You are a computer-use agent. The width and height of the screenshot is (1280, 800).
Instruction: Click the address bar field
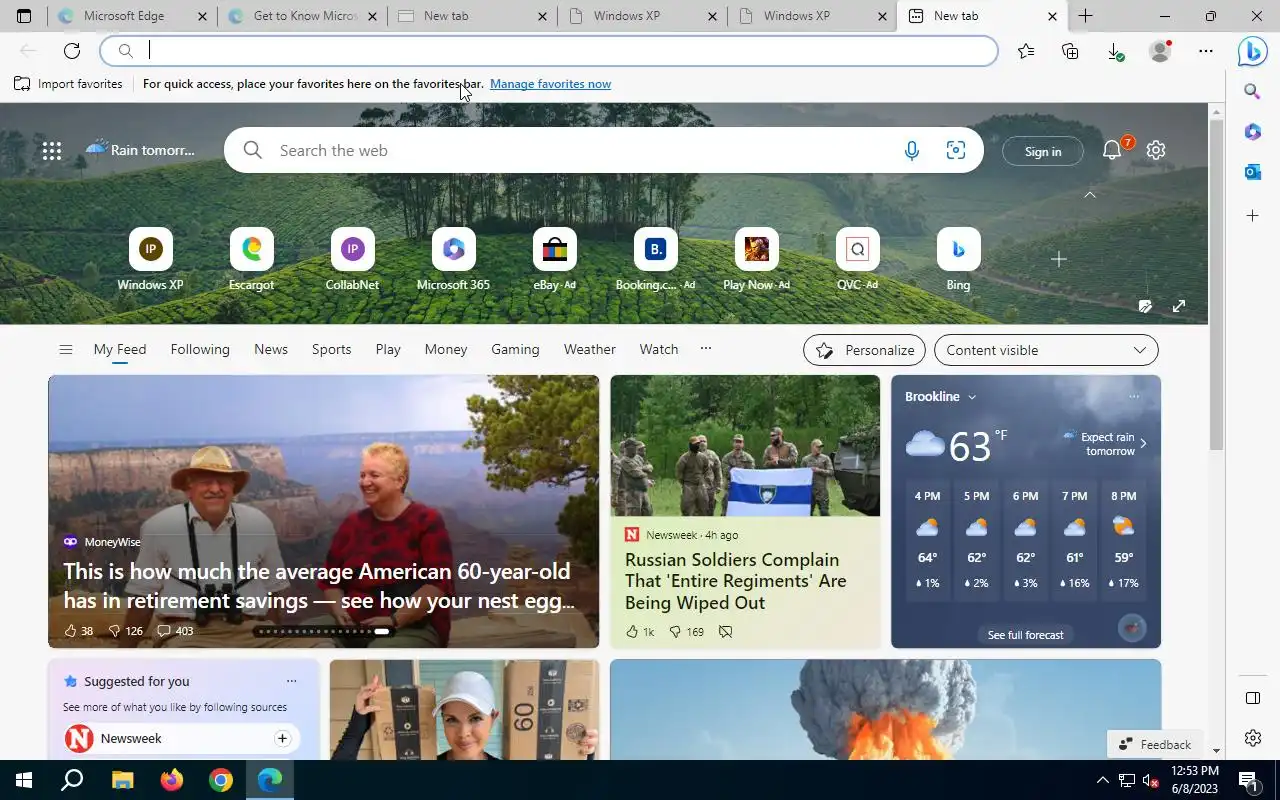click(x=549, y=51)
